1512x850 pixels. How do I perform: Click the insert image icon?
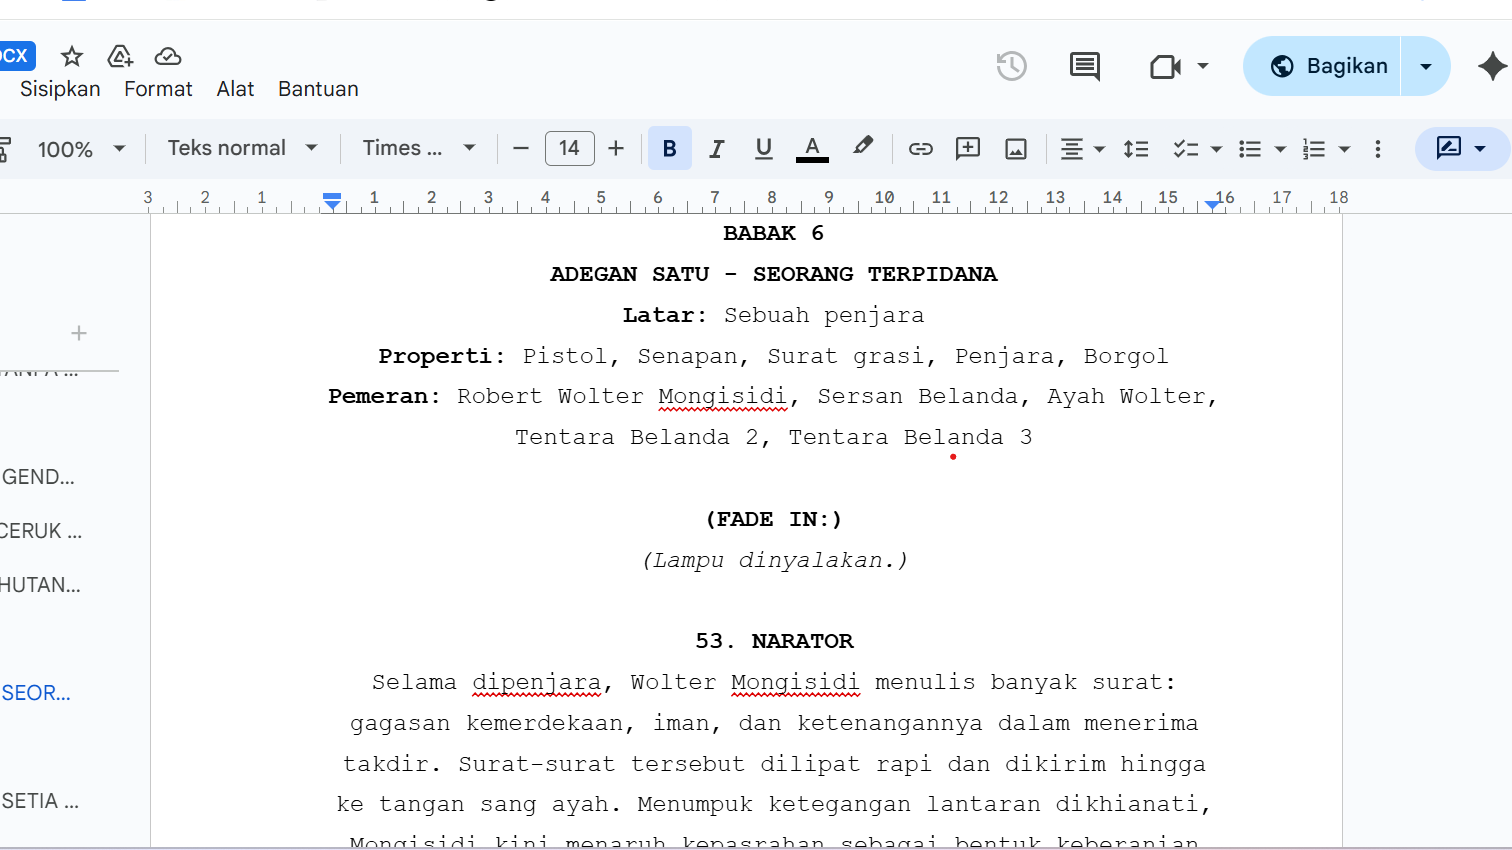coord(1016,149)
